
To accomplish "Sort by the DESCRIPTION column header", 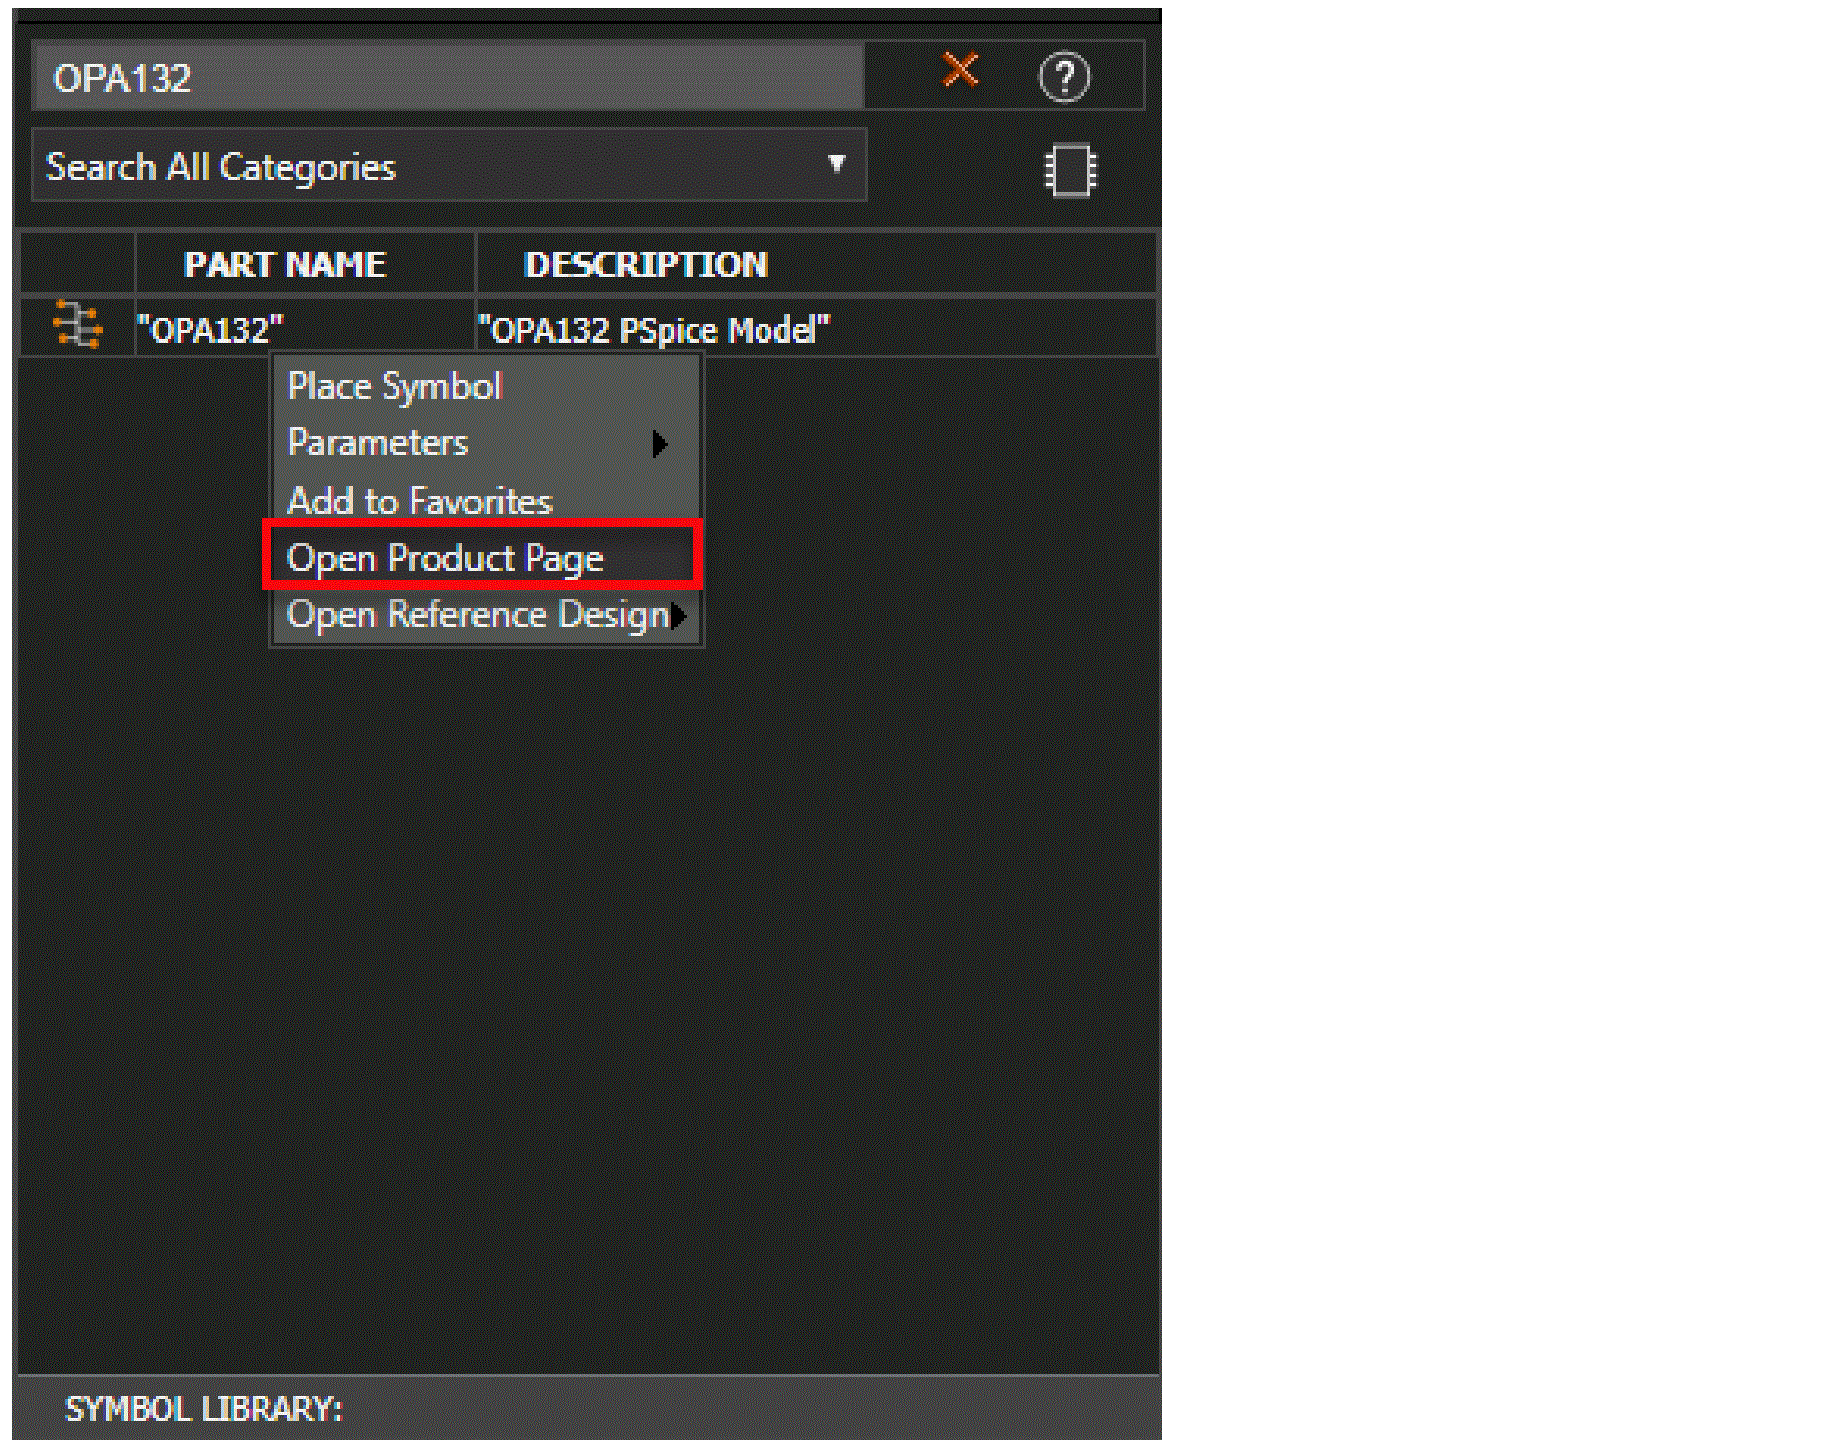I will click(817, 264).
